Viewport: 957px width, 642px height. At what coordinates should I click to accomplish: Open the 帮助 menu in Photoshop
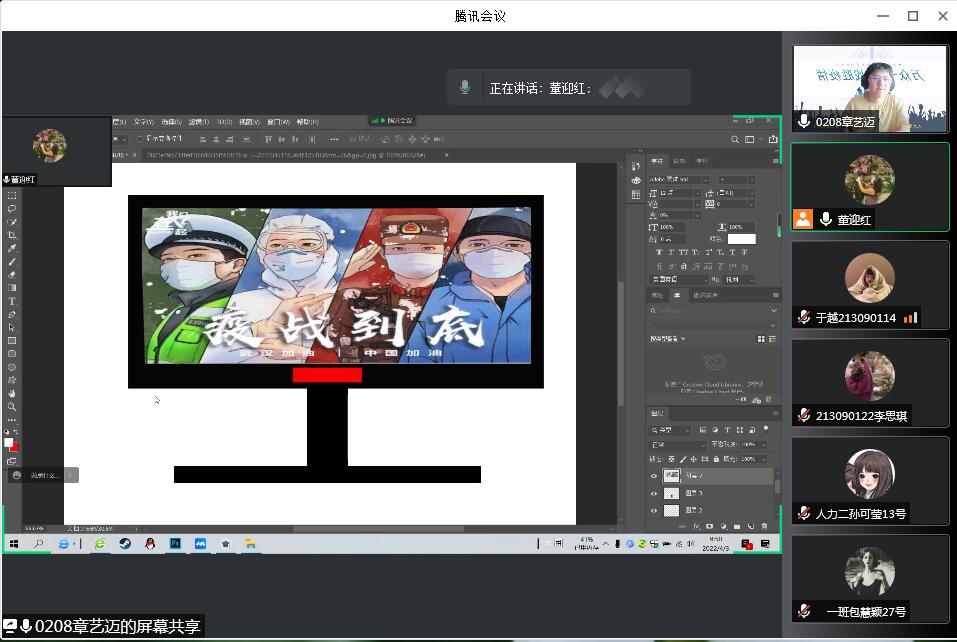(308, 122)
